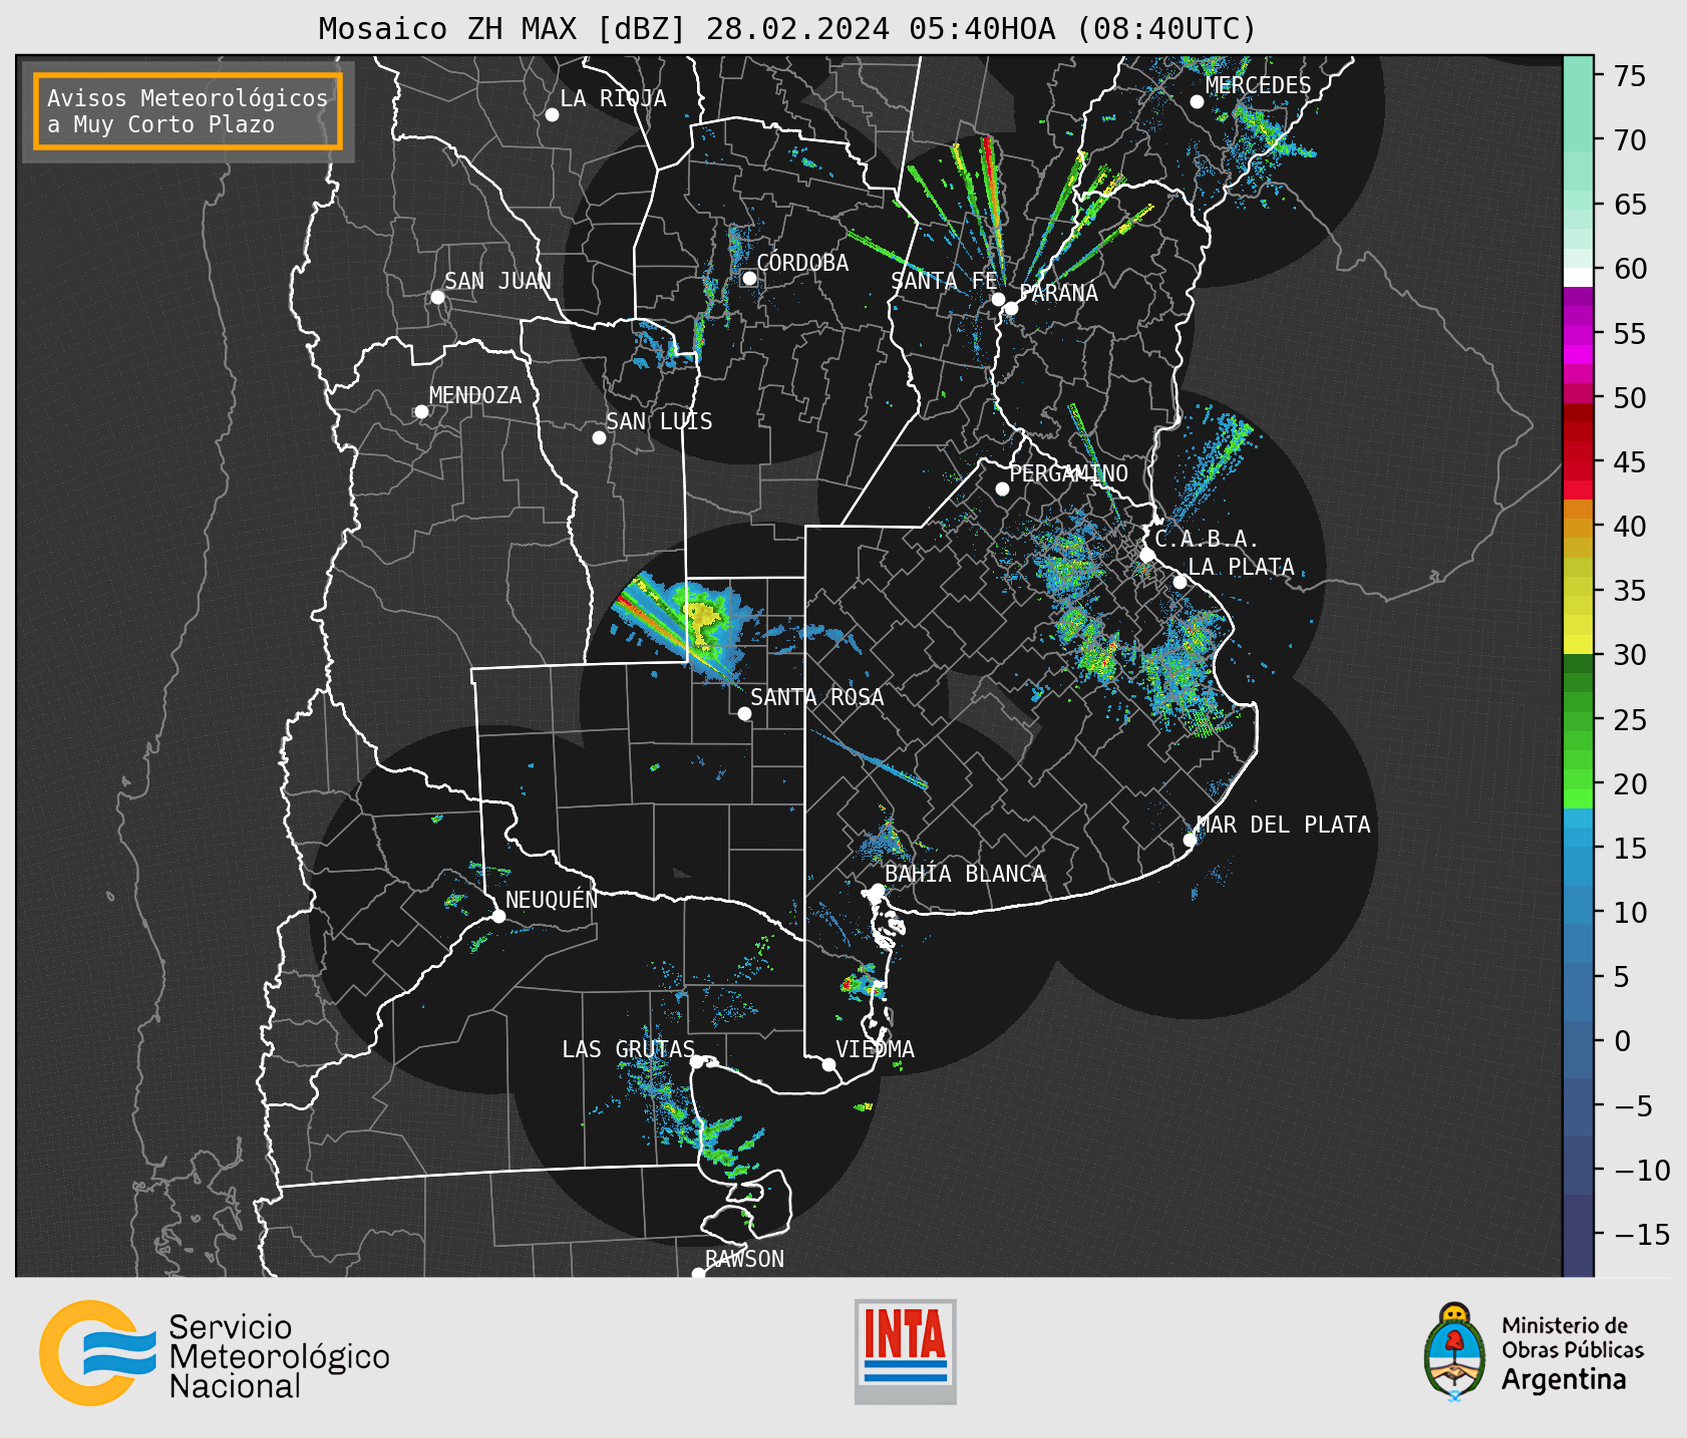1687x1438 pixels.
Task: Click the INTA logo
Action: (905, 1351)
